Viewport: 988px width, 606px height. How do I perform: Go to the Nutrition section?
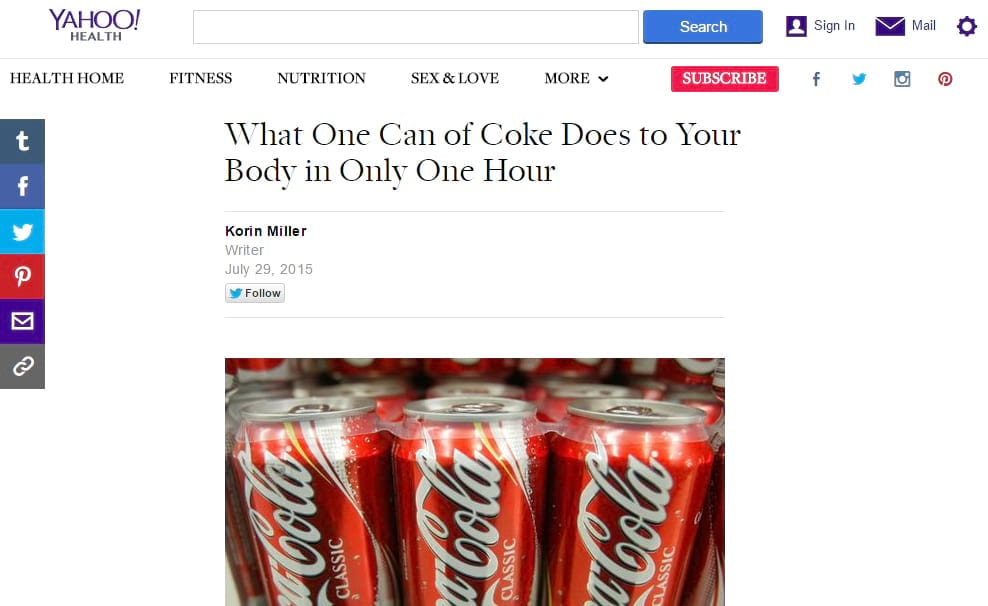(321, 78)
